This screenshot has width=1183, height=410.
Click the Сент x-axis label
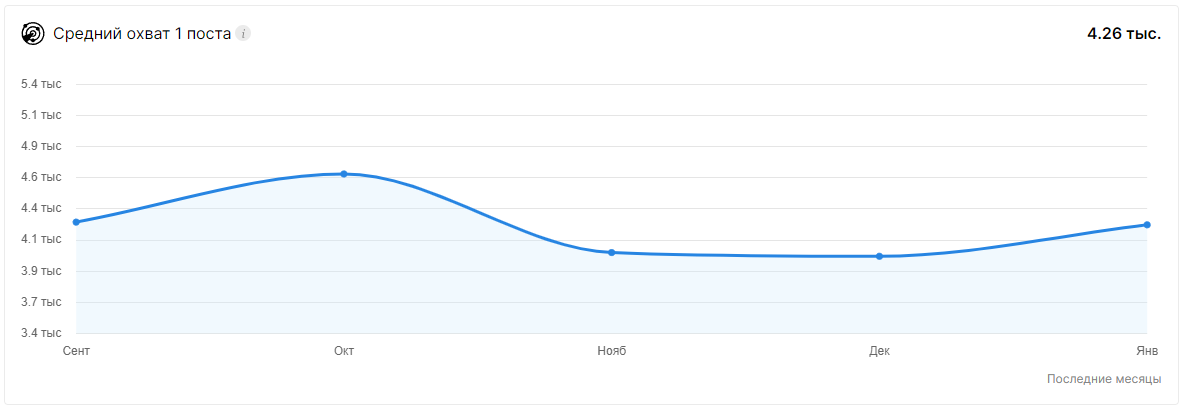coord(76,351)
